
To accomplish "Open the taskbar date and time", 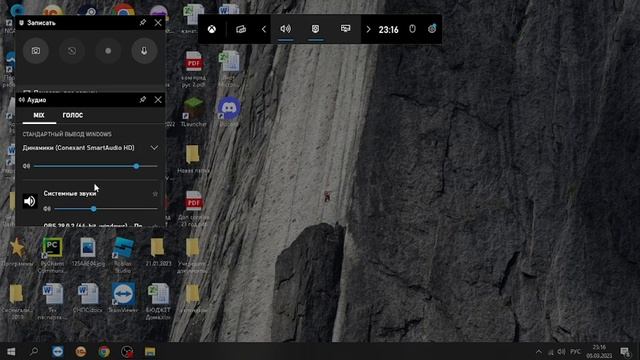I will [x=599, y=351].
